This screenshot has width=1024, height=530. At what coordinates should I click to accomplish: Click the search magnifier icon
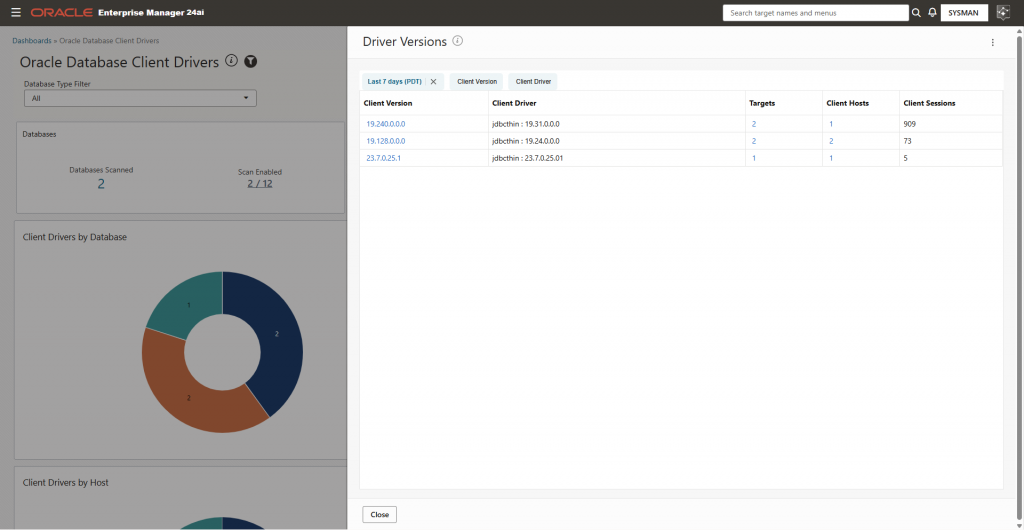916,12
